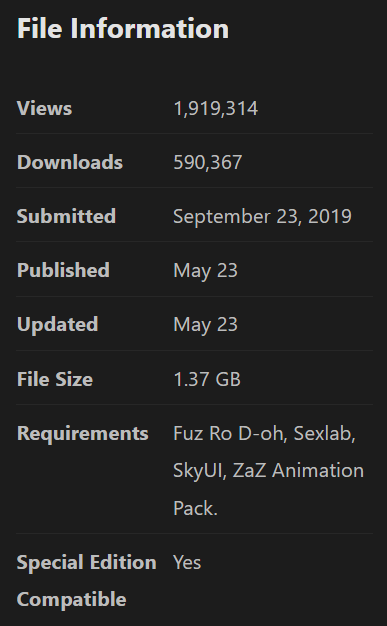Image resolution: width=387 pixels, height=626 pixels.
Task: Select the word Pack. in requirements
Action: coord(195,508)
